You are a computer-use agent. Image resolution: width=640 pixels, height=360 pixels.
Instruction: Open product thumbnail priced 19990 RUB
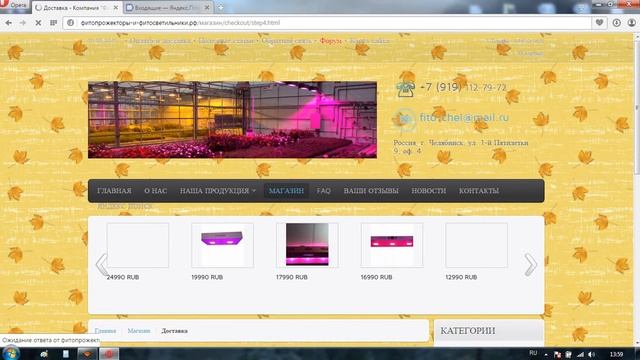tap(222, 245)
